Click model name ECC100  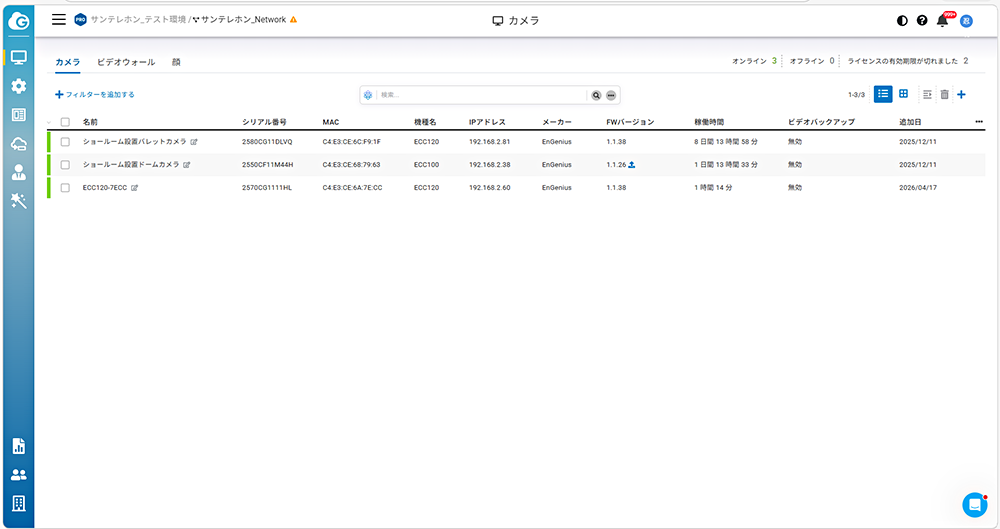pos(426,165)
